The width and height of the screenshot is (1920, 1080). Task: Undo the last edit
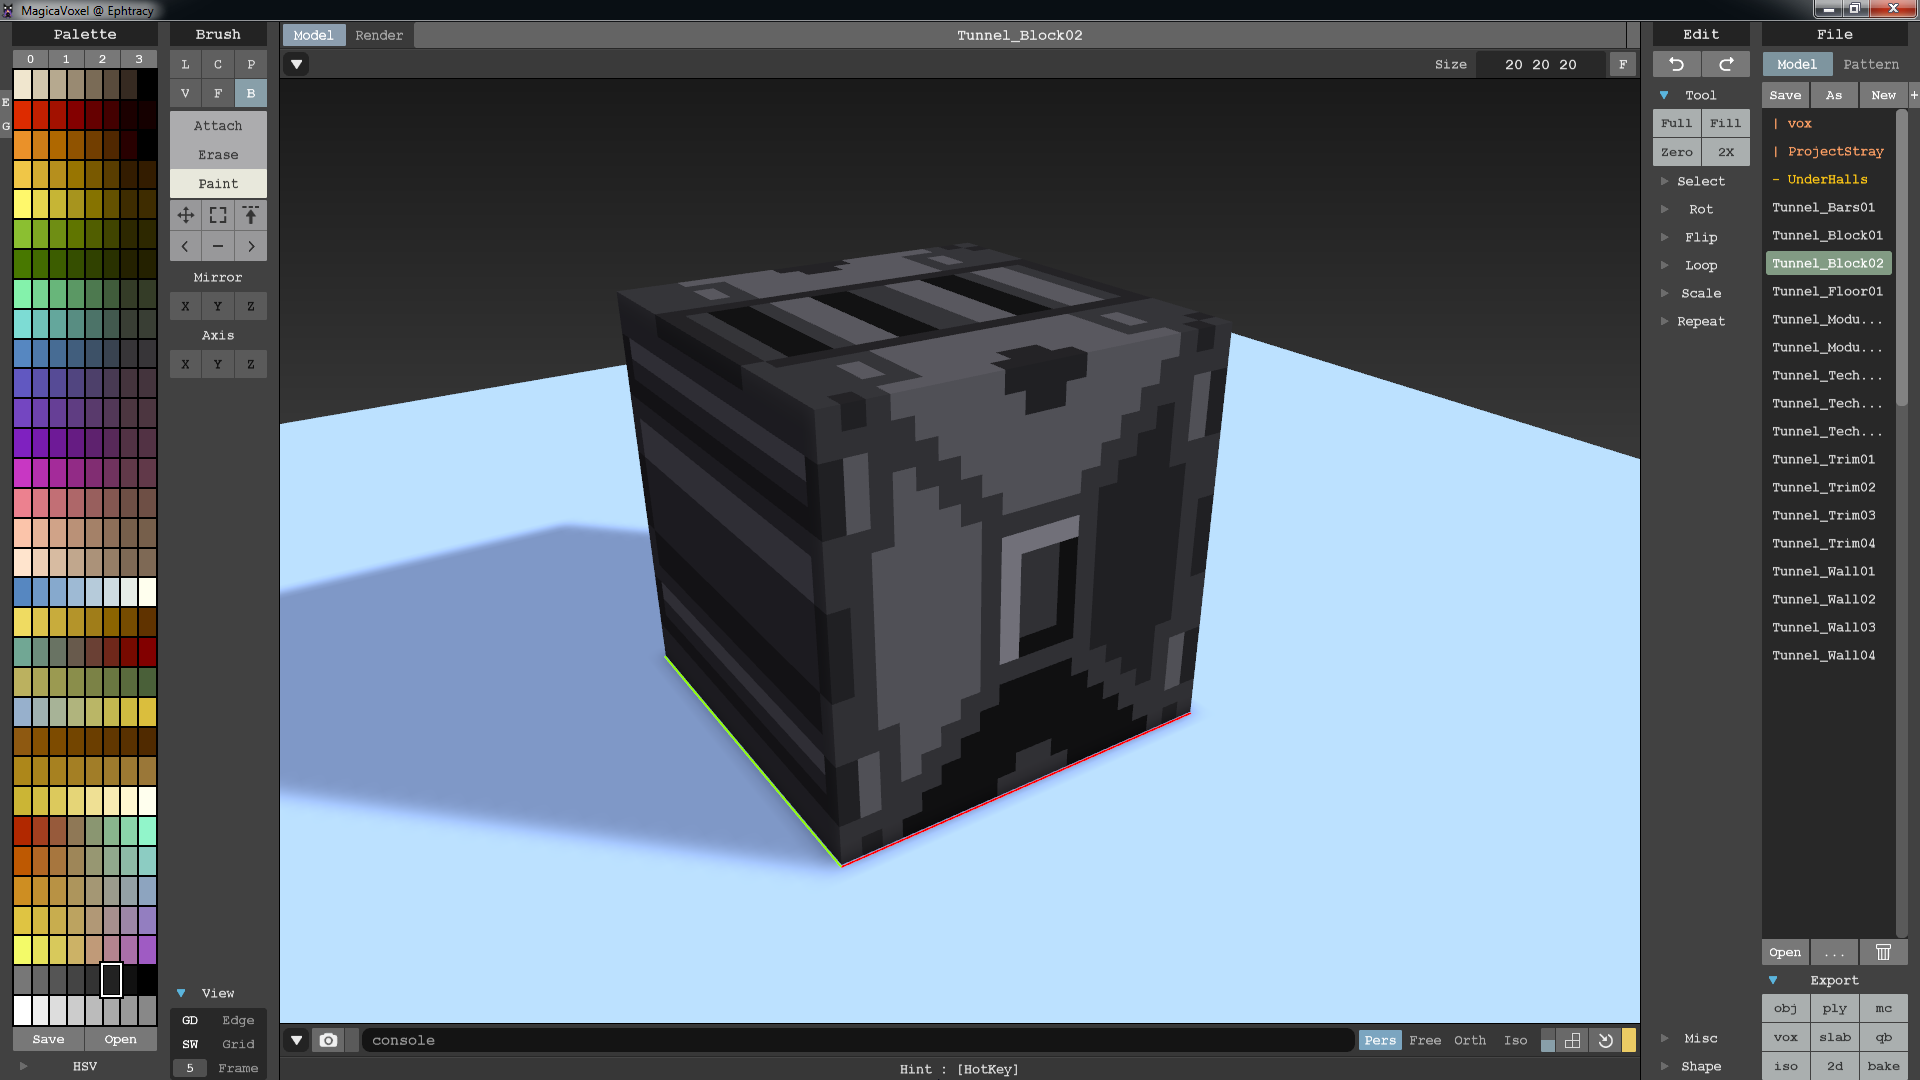click(x=1676, y=64)
